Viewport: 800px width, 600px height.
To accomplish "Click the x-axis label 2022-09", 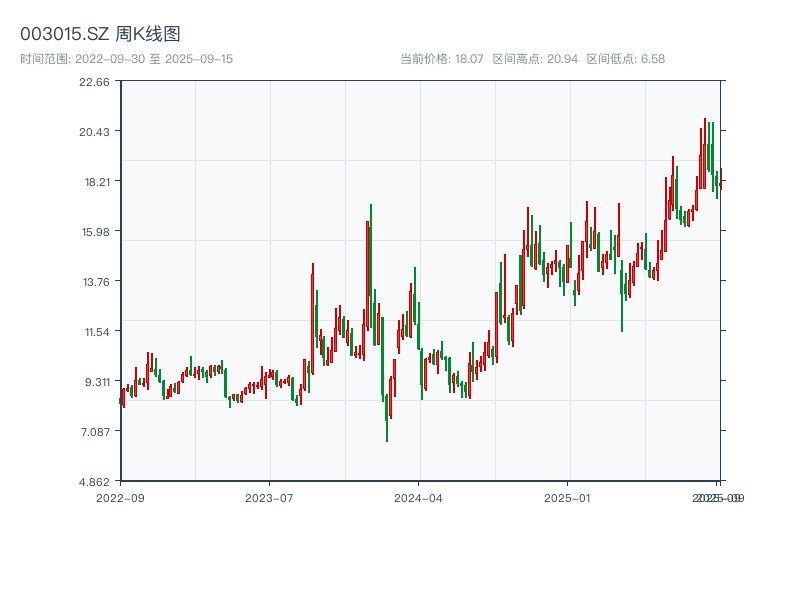I will [120, 498].
